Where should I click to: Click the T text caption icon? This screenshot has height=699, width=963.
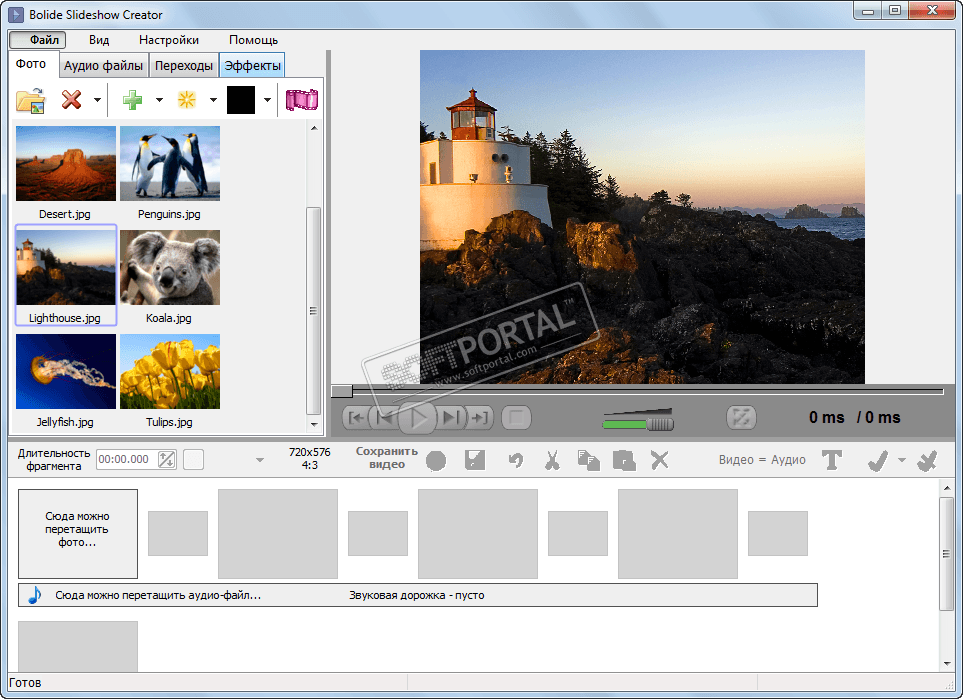pos(832,460)
